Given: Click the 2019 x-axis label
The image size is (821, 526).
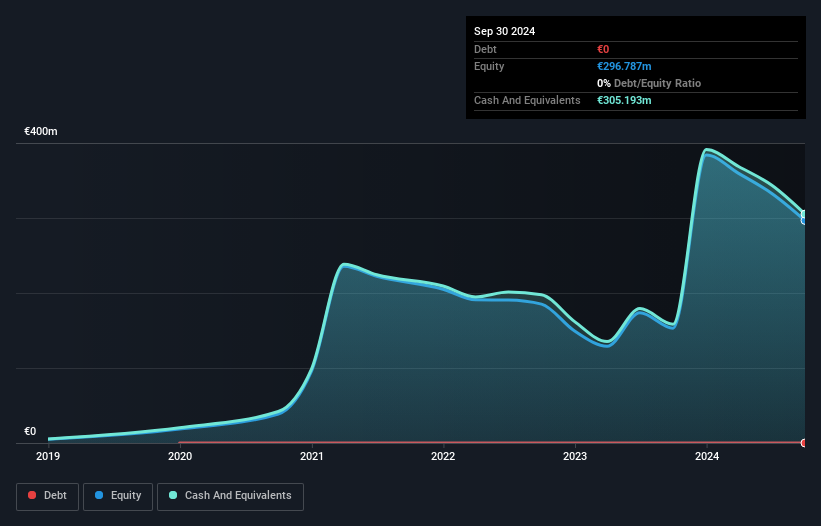Looking at the screenshot, I should (48, 456).
